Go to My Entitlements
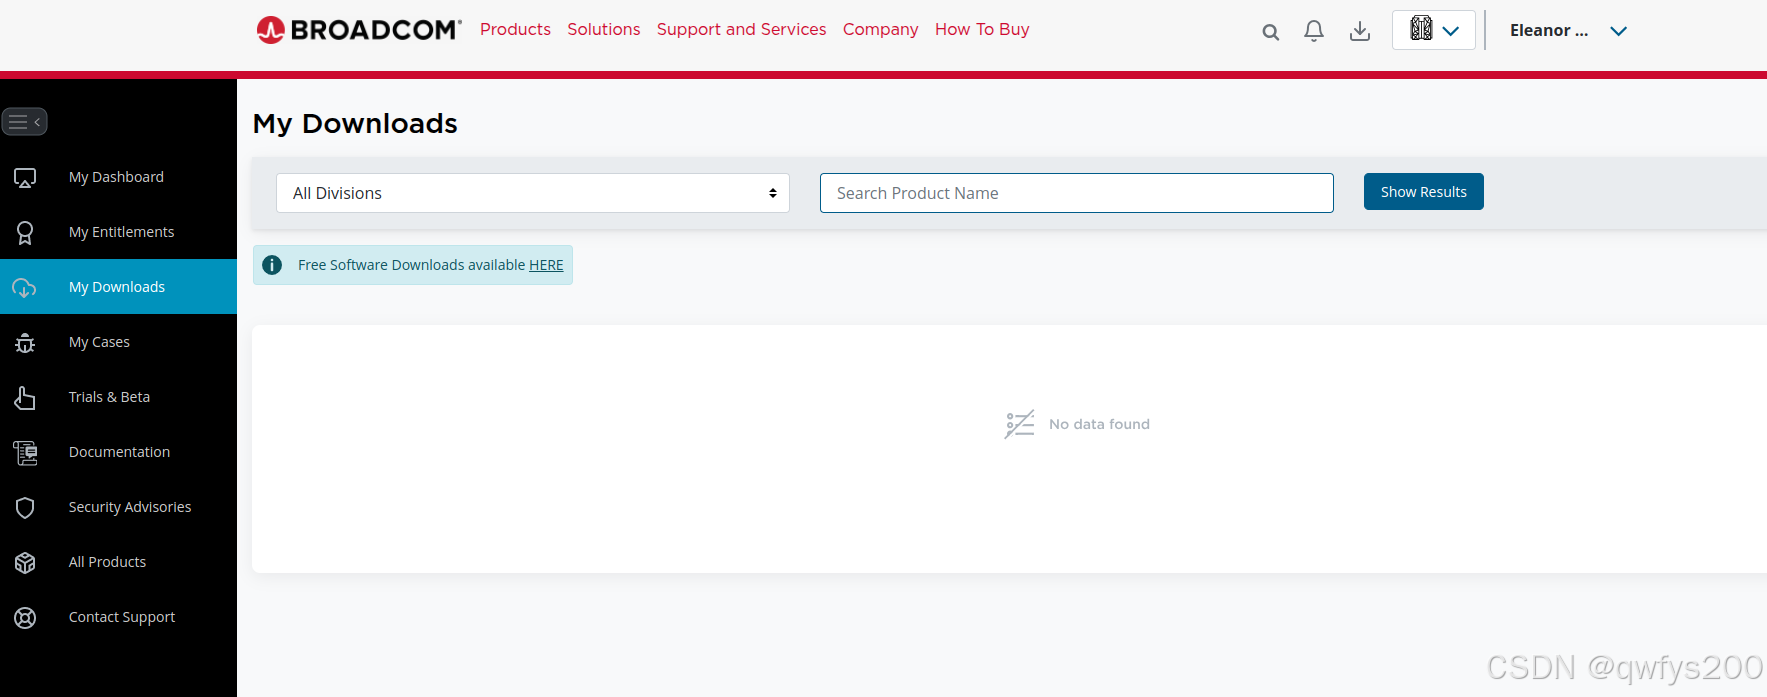1767x697 pixels. coord(118,232)
